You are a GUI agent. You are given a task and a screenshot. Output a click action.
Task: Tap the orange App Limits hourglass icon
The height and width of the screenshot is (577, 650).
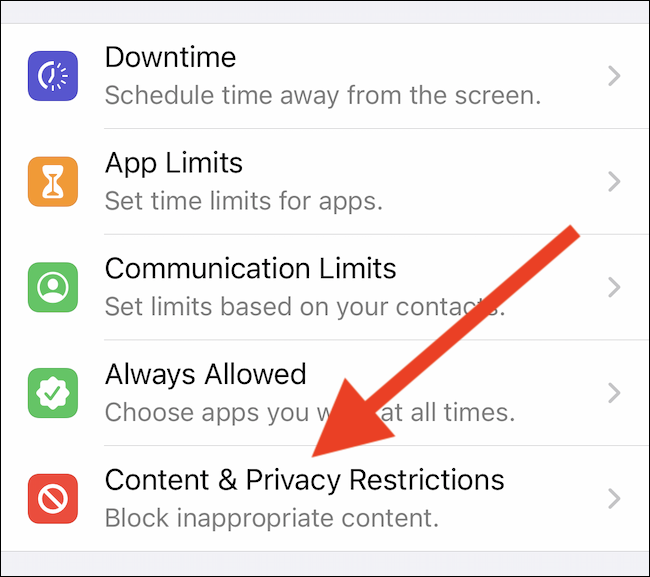coord(53,182)
